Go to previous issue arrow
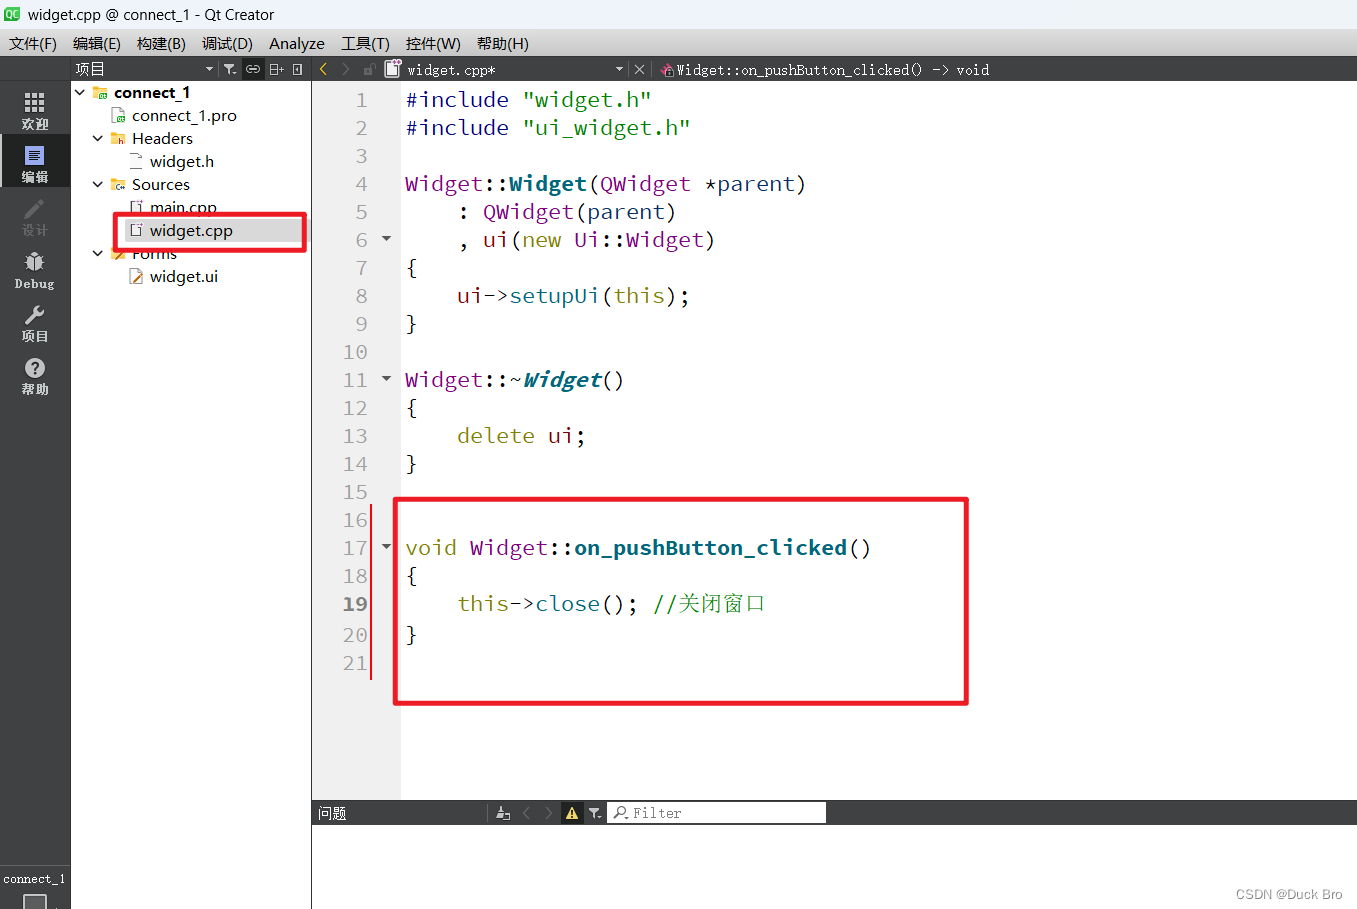This screenshot has height=909, width=1357. [526, 813]
